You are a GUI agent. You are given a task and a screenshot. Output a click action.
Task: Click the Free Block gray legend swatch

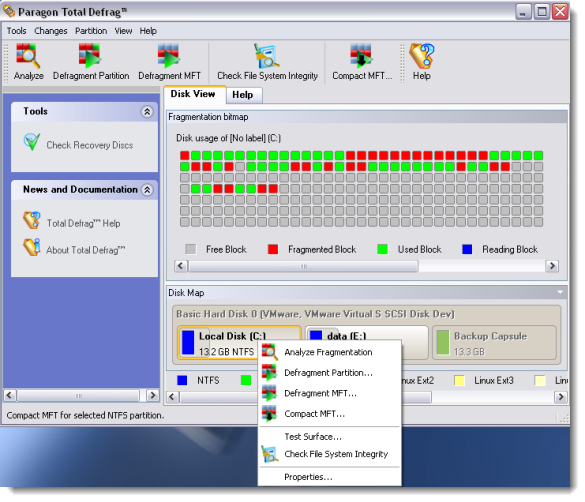pyautogui.click(x=191, y=249)
